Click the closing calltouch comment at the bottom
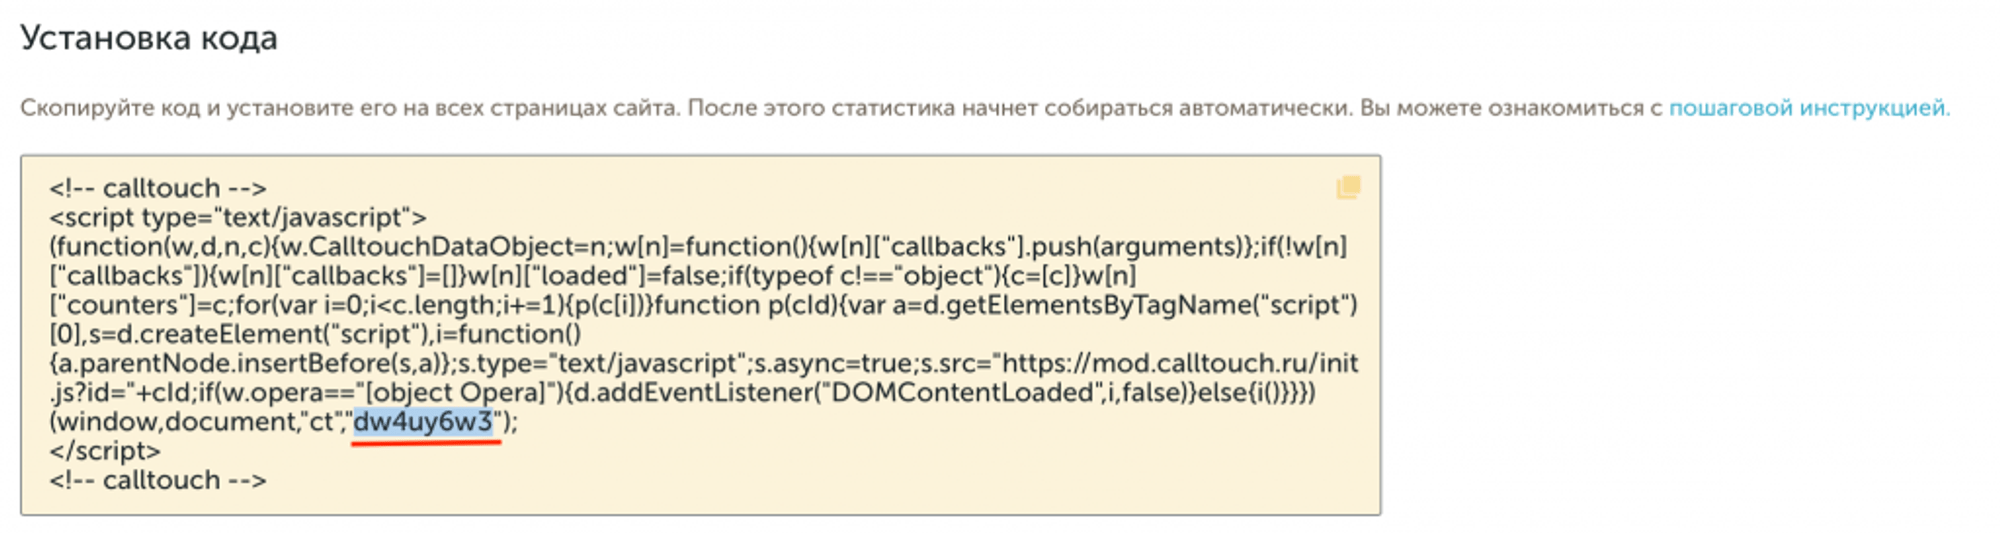The height and width of the screenshot is (533, 2000). (158, 480)
